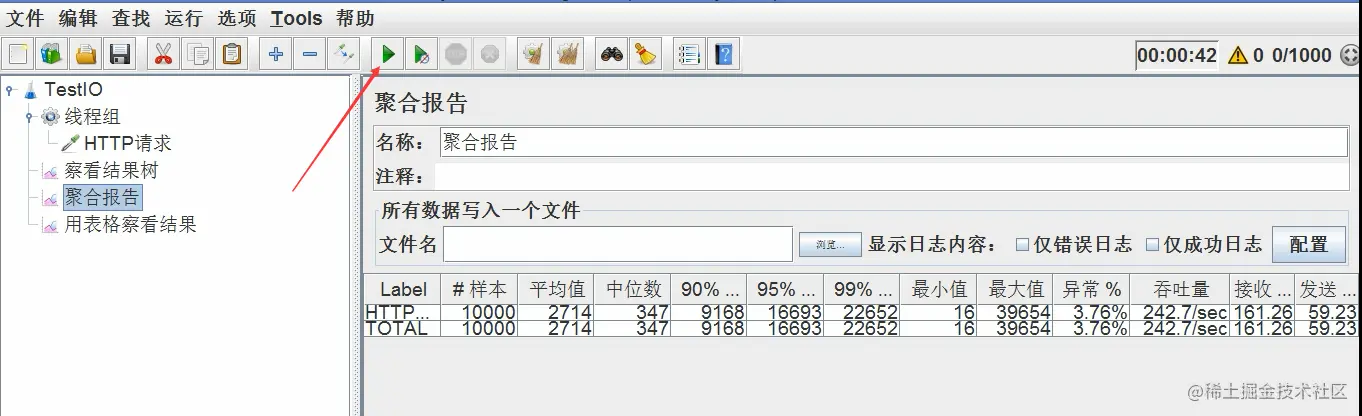Image resolution: width=1362 pixels, height=416 pixels.
Task: Click the Toggle enable/disable icon
Action: tap(344, 54)
